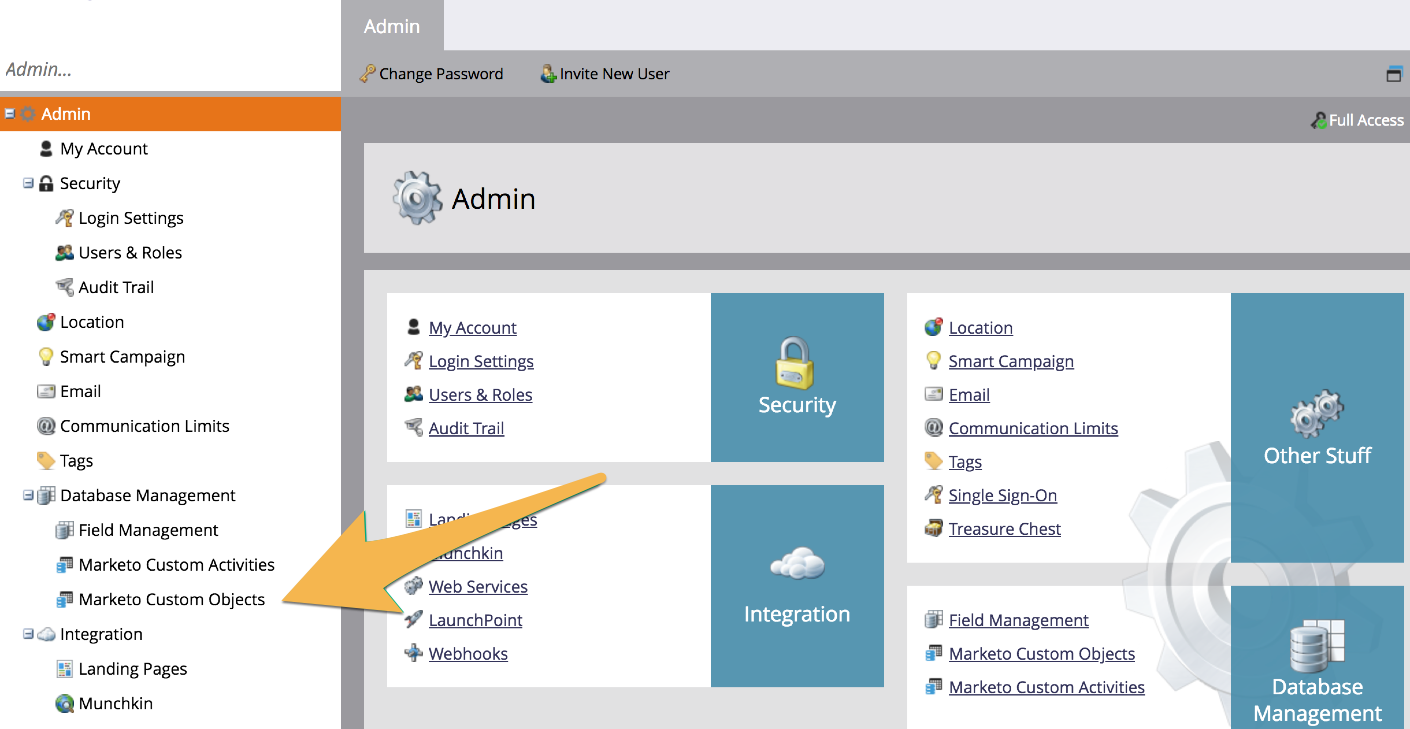The image size is (1410, 729).
Task: Click the Invite New User icon
Action: point(546,74)
